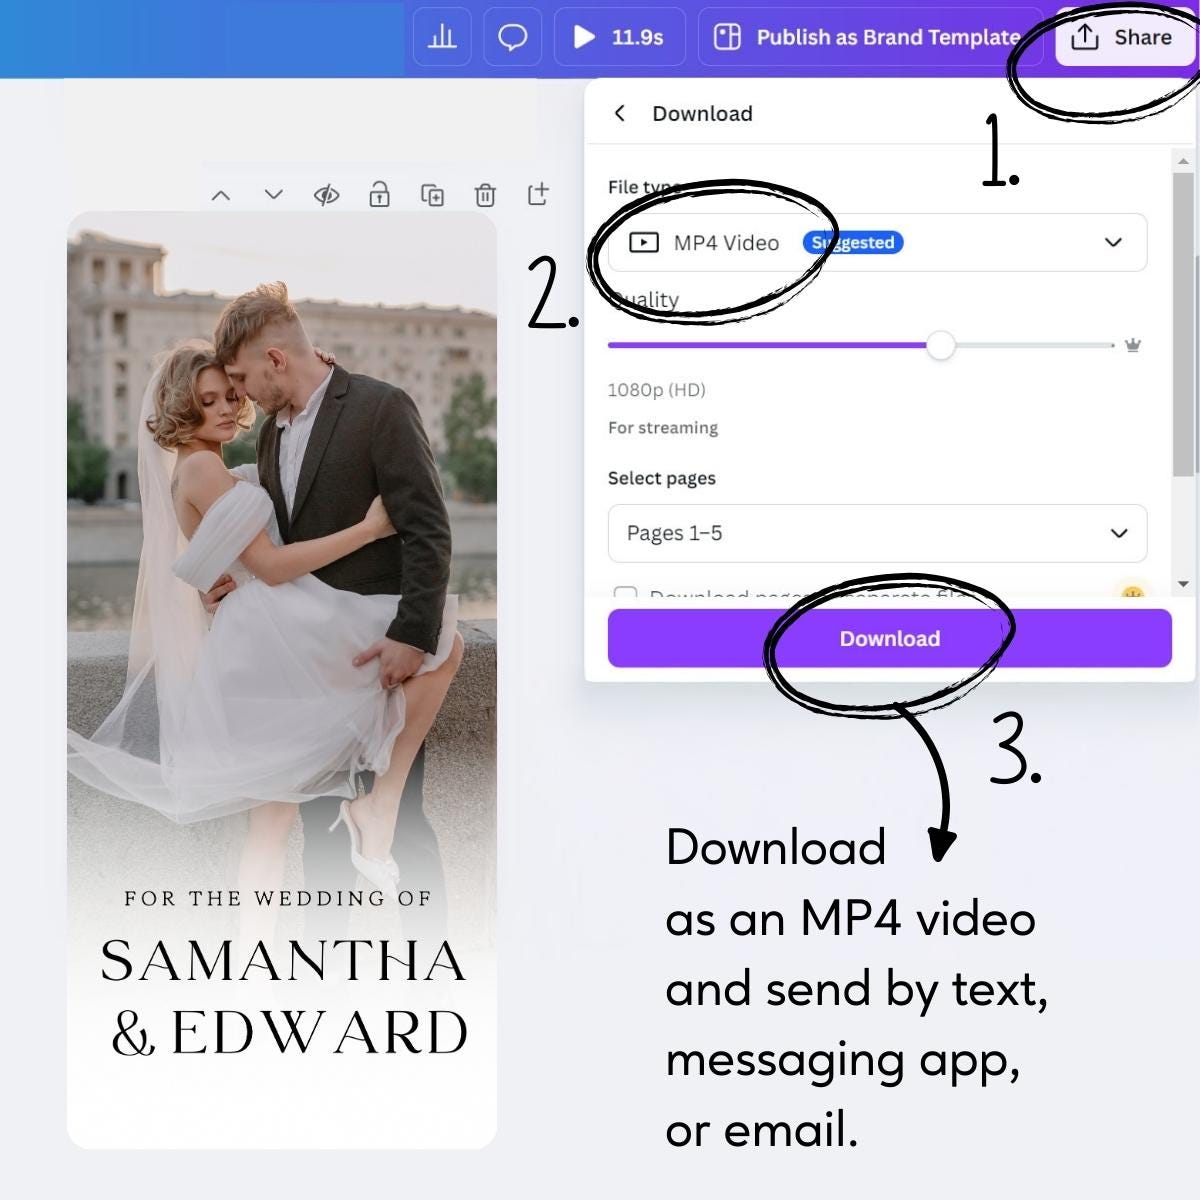Screen dimensions: 1200x1200
Task: Open the Share menu
Action: (1124, 37)
